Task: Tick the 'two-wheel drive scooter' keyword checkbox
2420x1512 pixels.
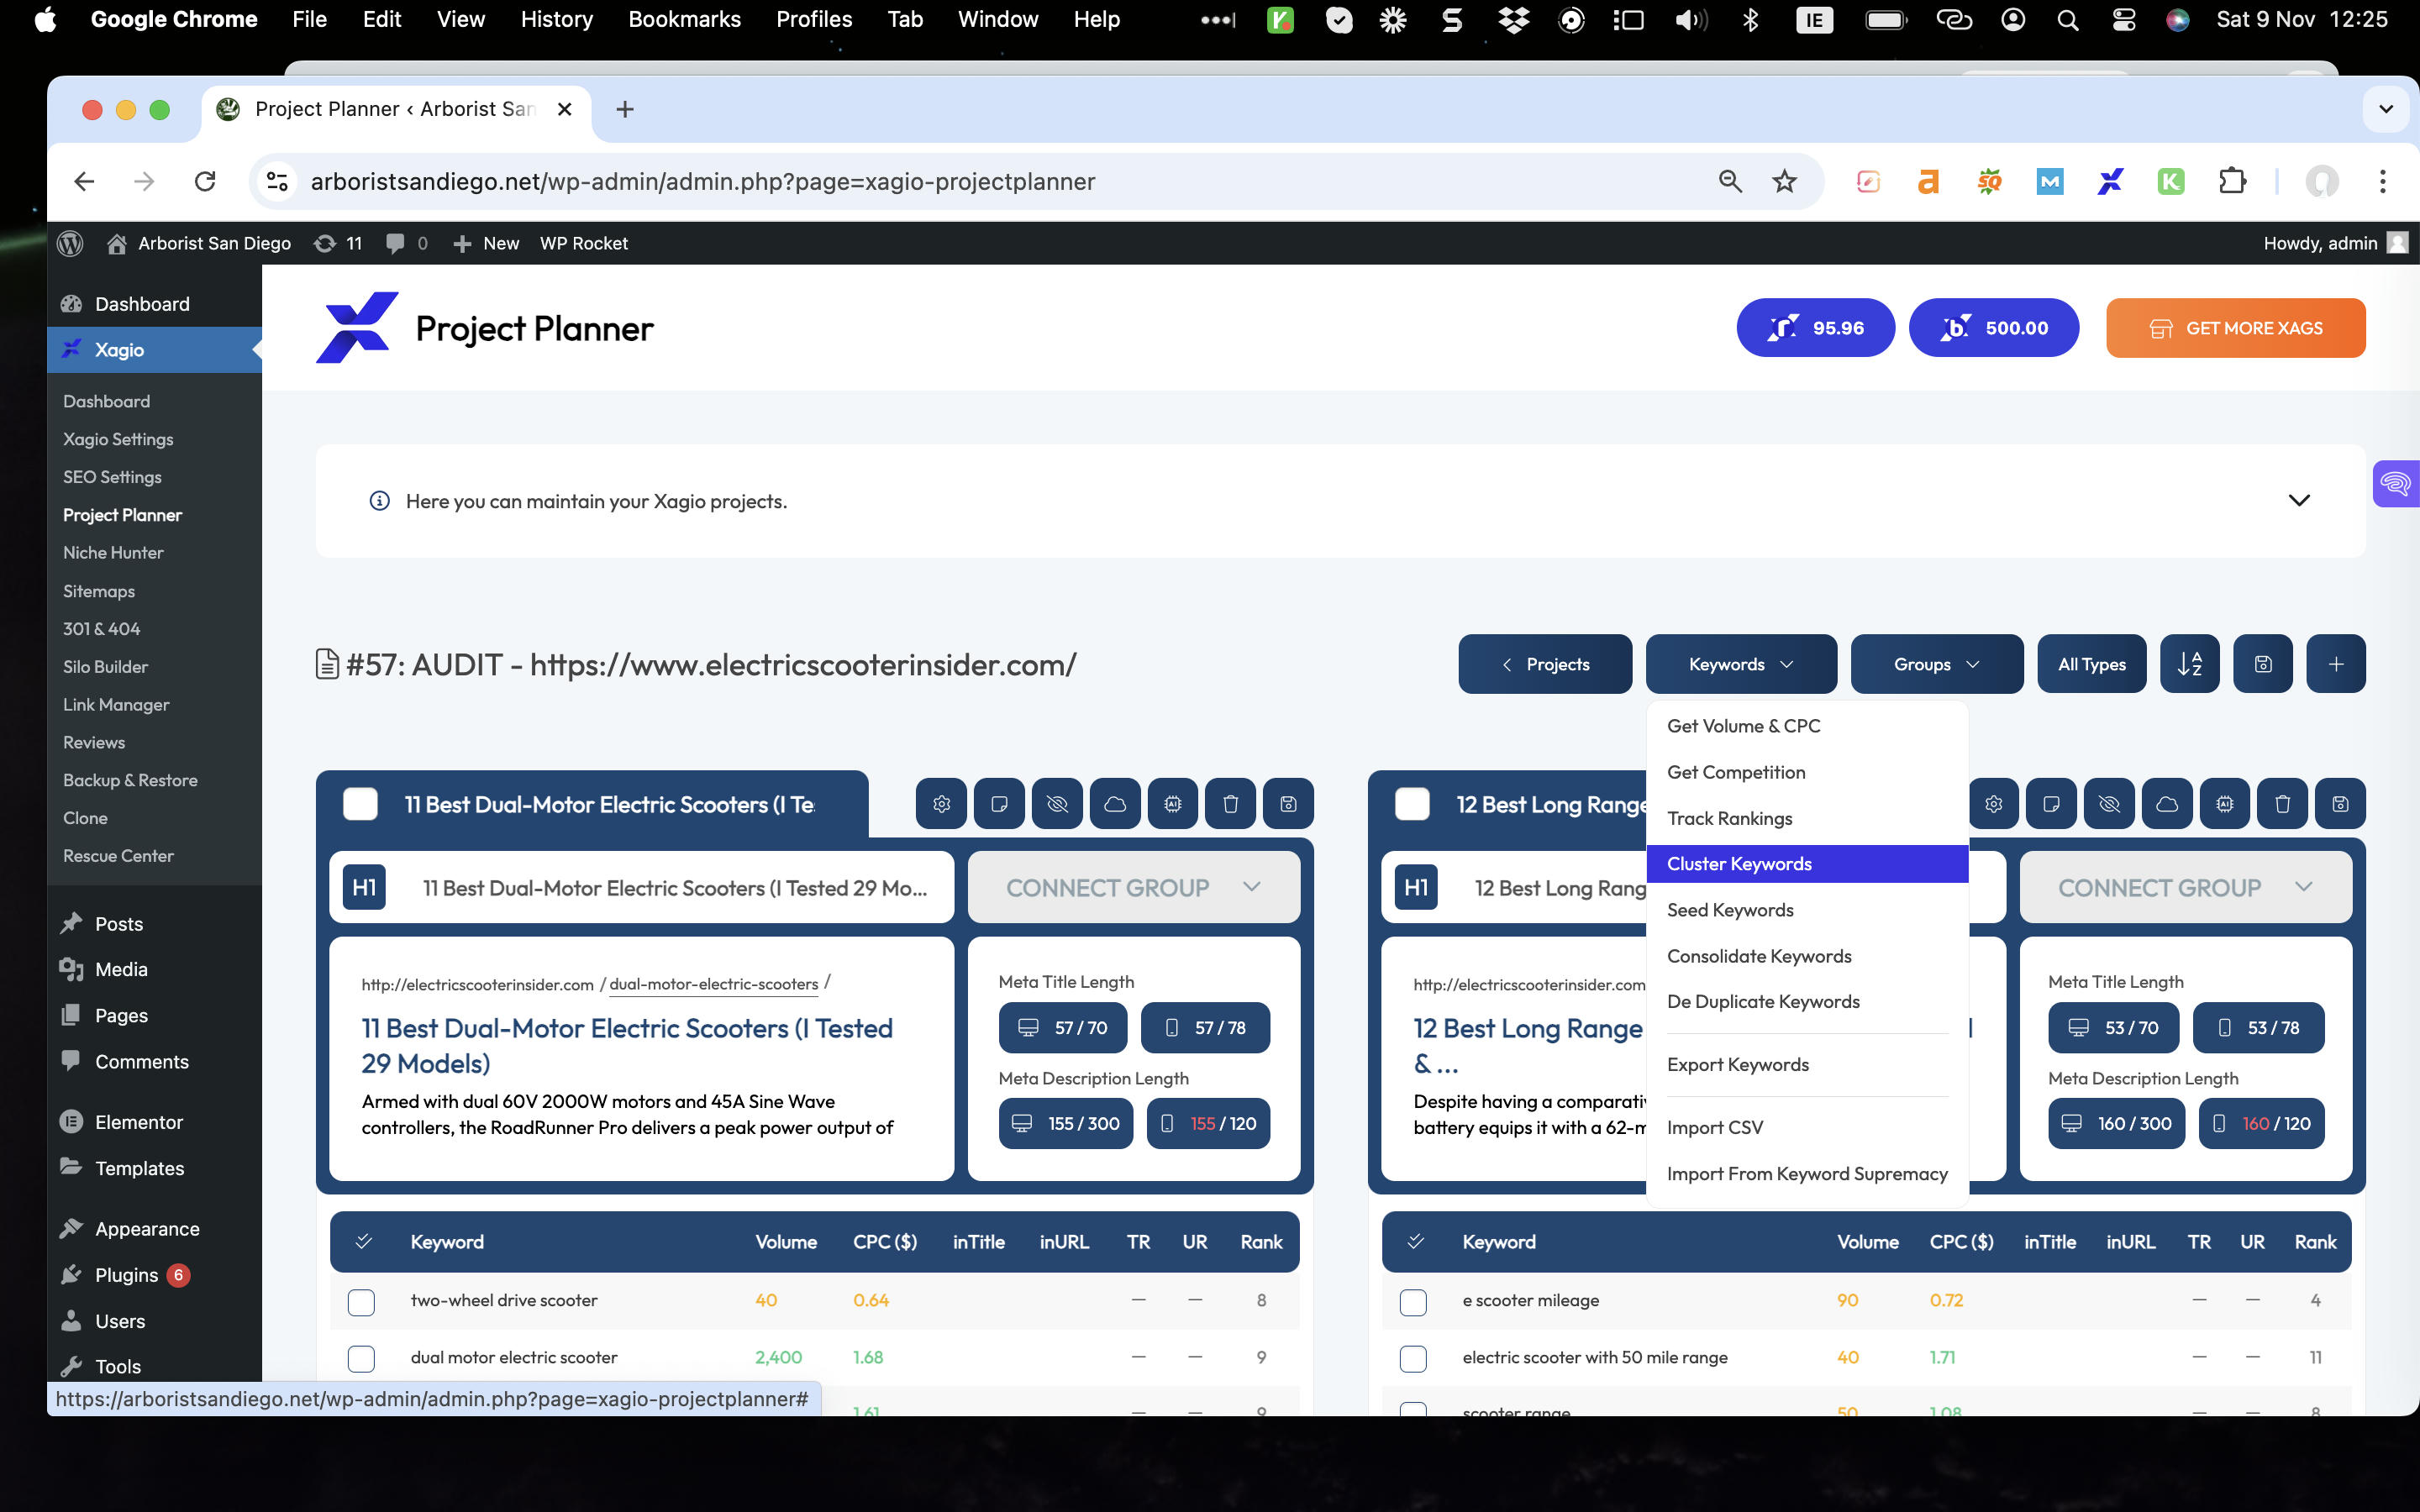Action: [361, 1302]
